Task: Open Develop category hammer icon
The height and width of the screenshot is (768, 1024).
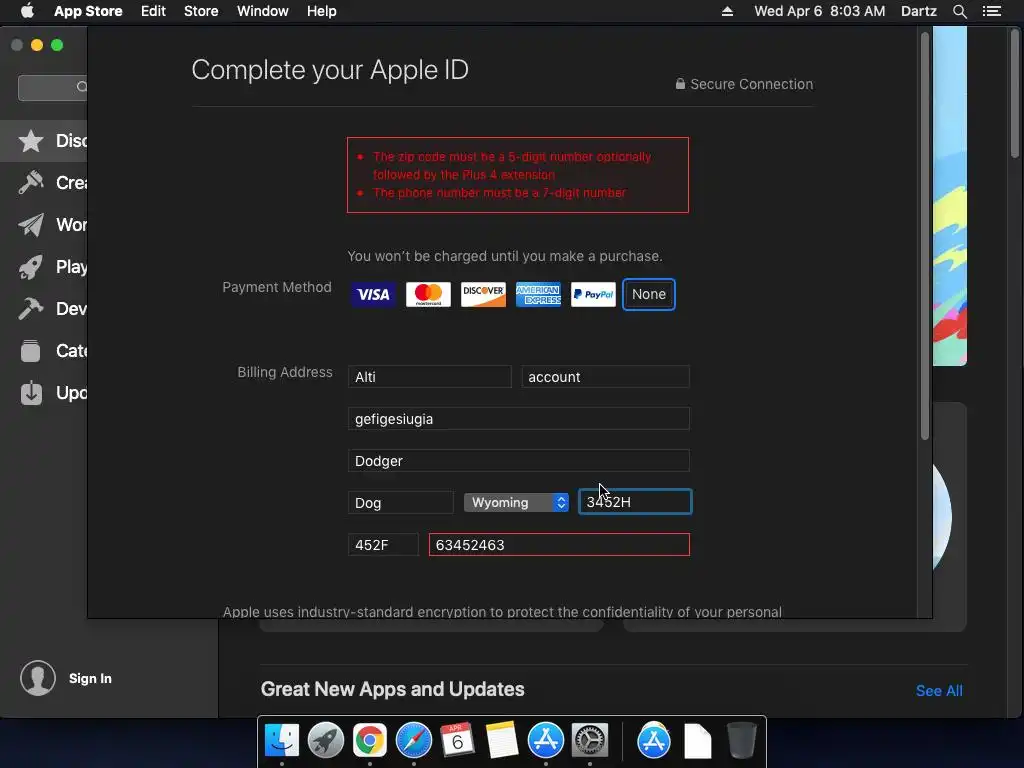Action: 31,308
